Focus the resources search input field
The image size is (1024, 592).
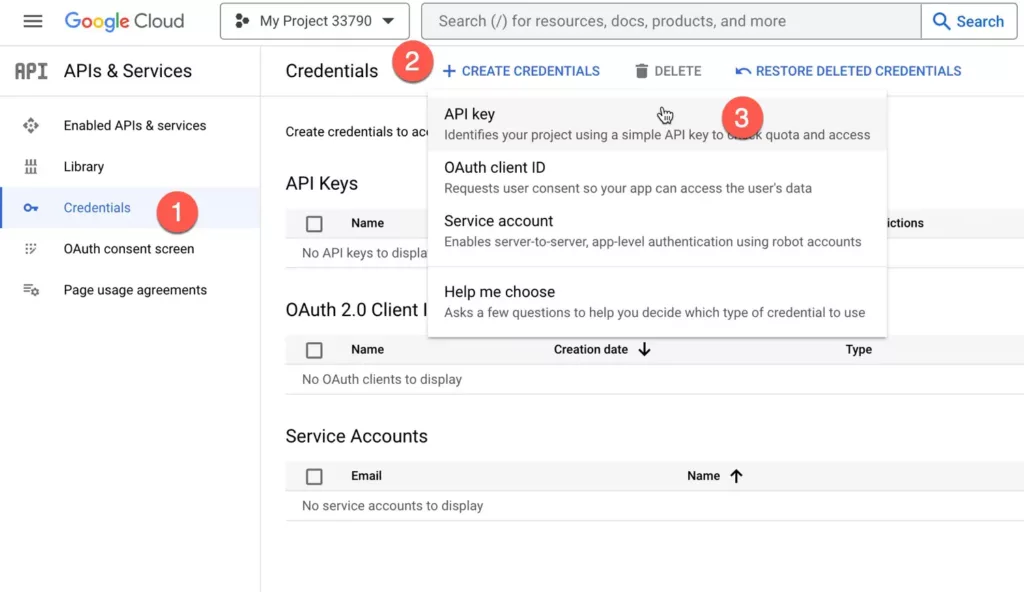(x=670, y=21)
